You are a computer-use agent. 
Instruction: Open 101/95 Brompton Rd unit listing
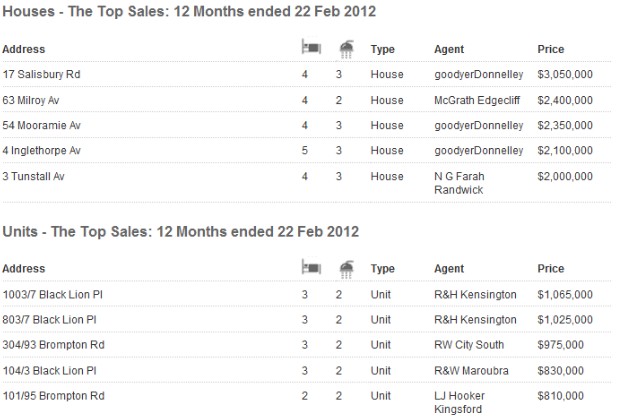pyautogui.click(x=53, y=396)
